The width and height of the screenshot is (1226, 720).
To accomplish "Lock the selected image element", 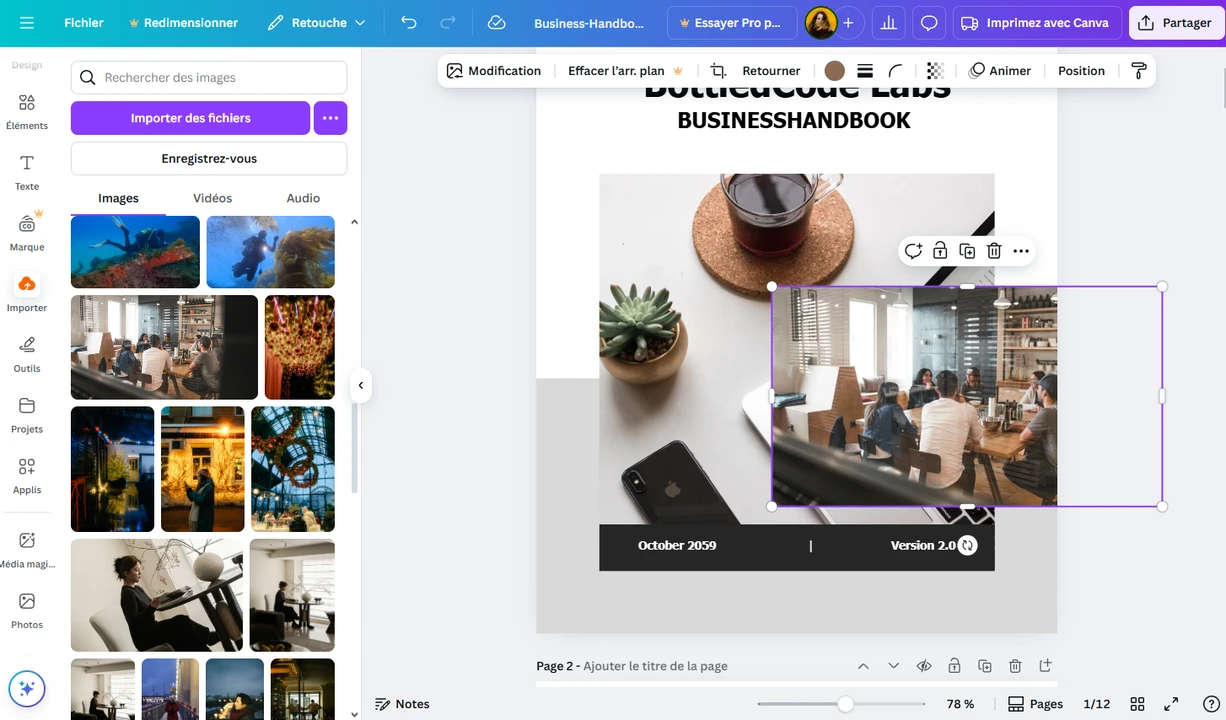I will [940, 251].
